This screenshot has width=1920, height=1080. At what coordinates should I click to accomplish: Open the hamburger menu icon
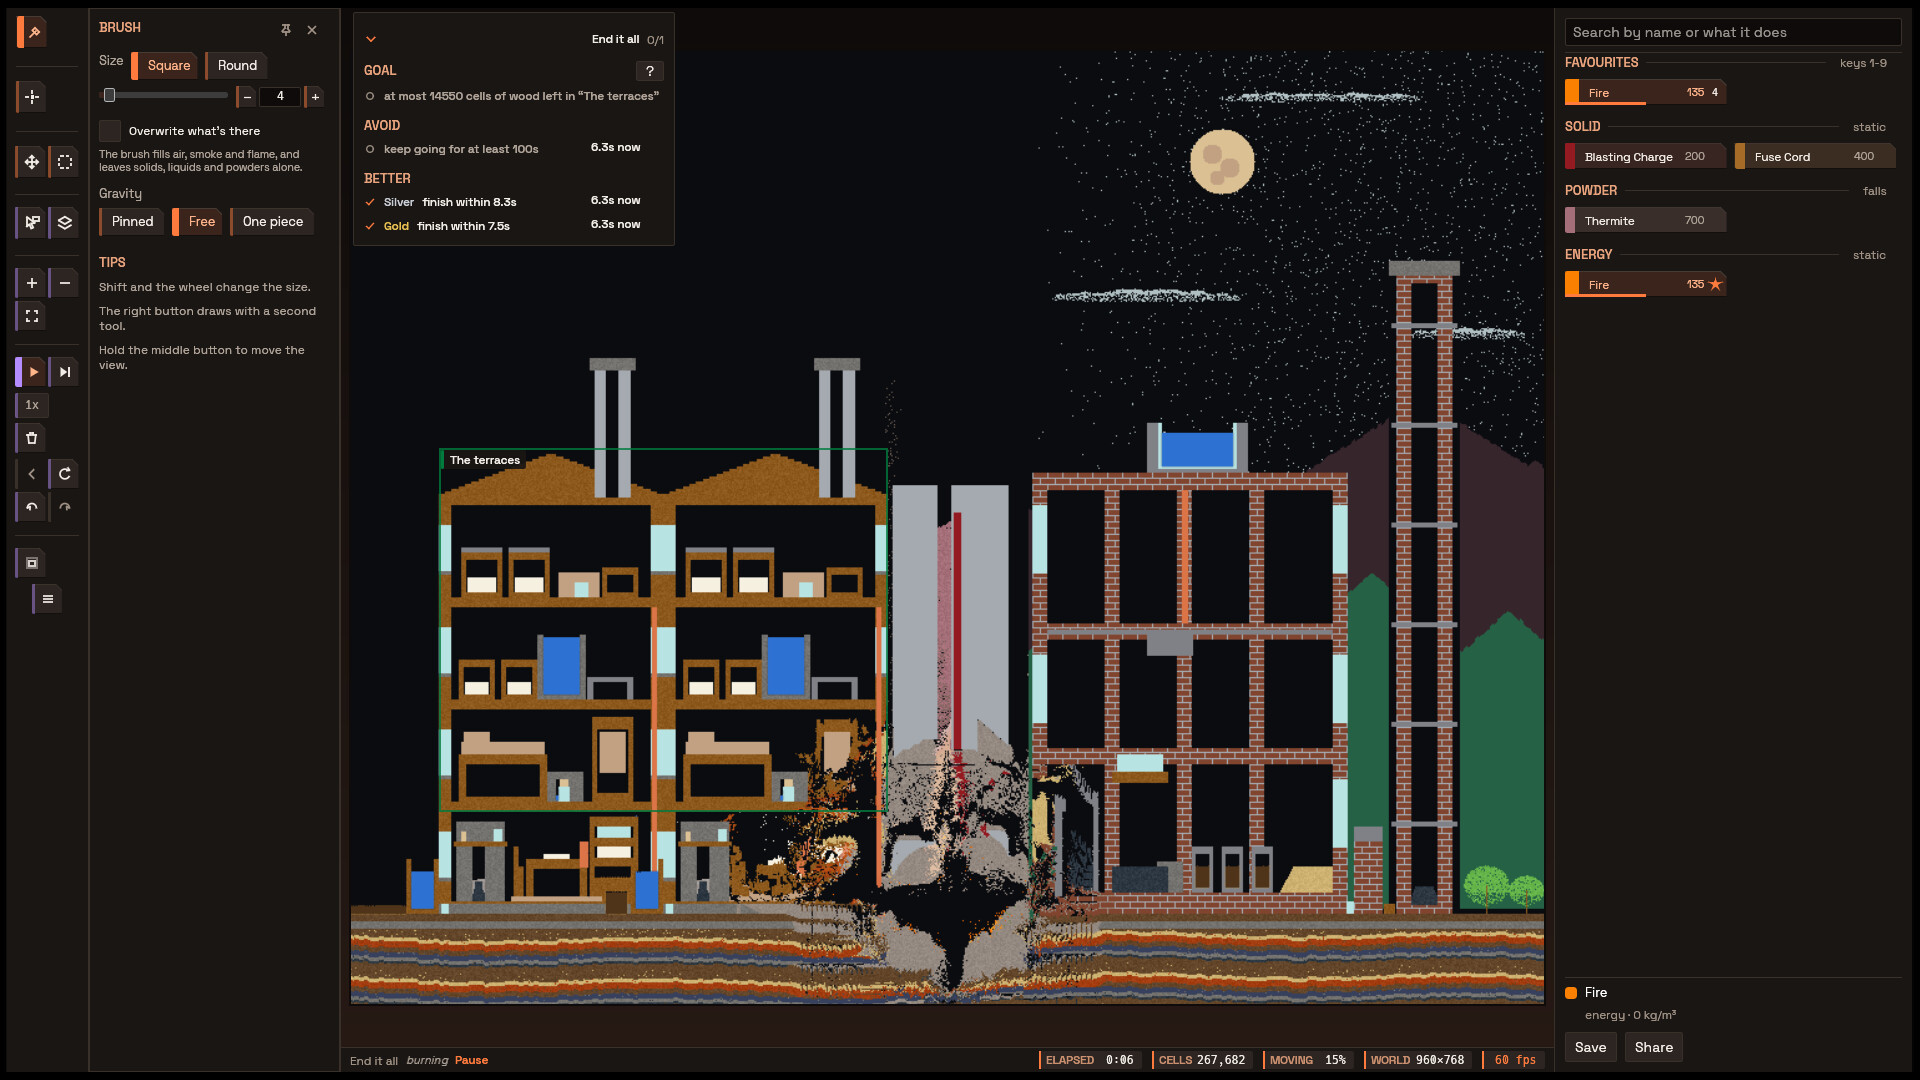[x=48, y=599]
